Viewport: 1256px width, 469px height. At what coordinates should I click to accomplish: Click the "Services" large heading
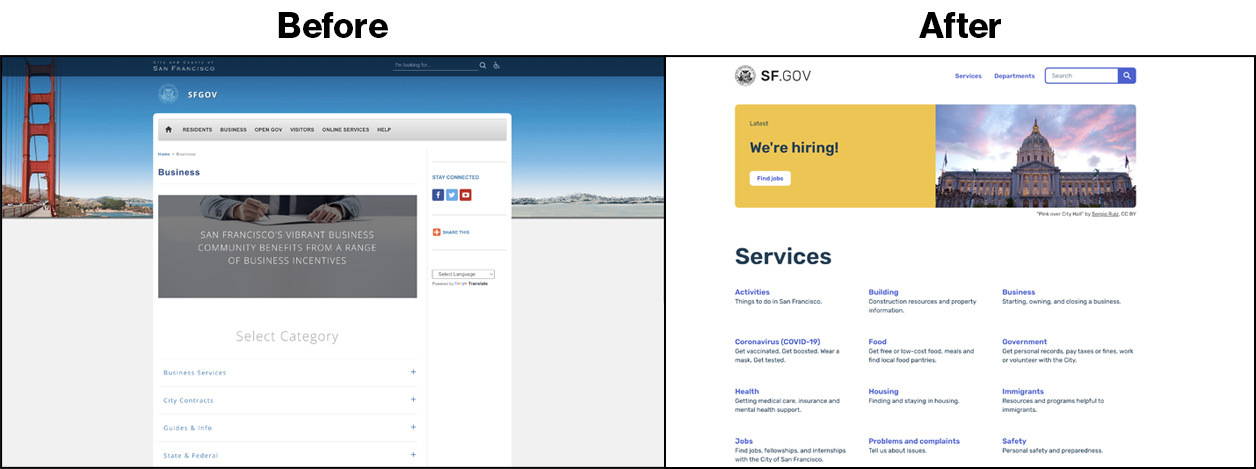pyautogui.click(x=783, y=256)
